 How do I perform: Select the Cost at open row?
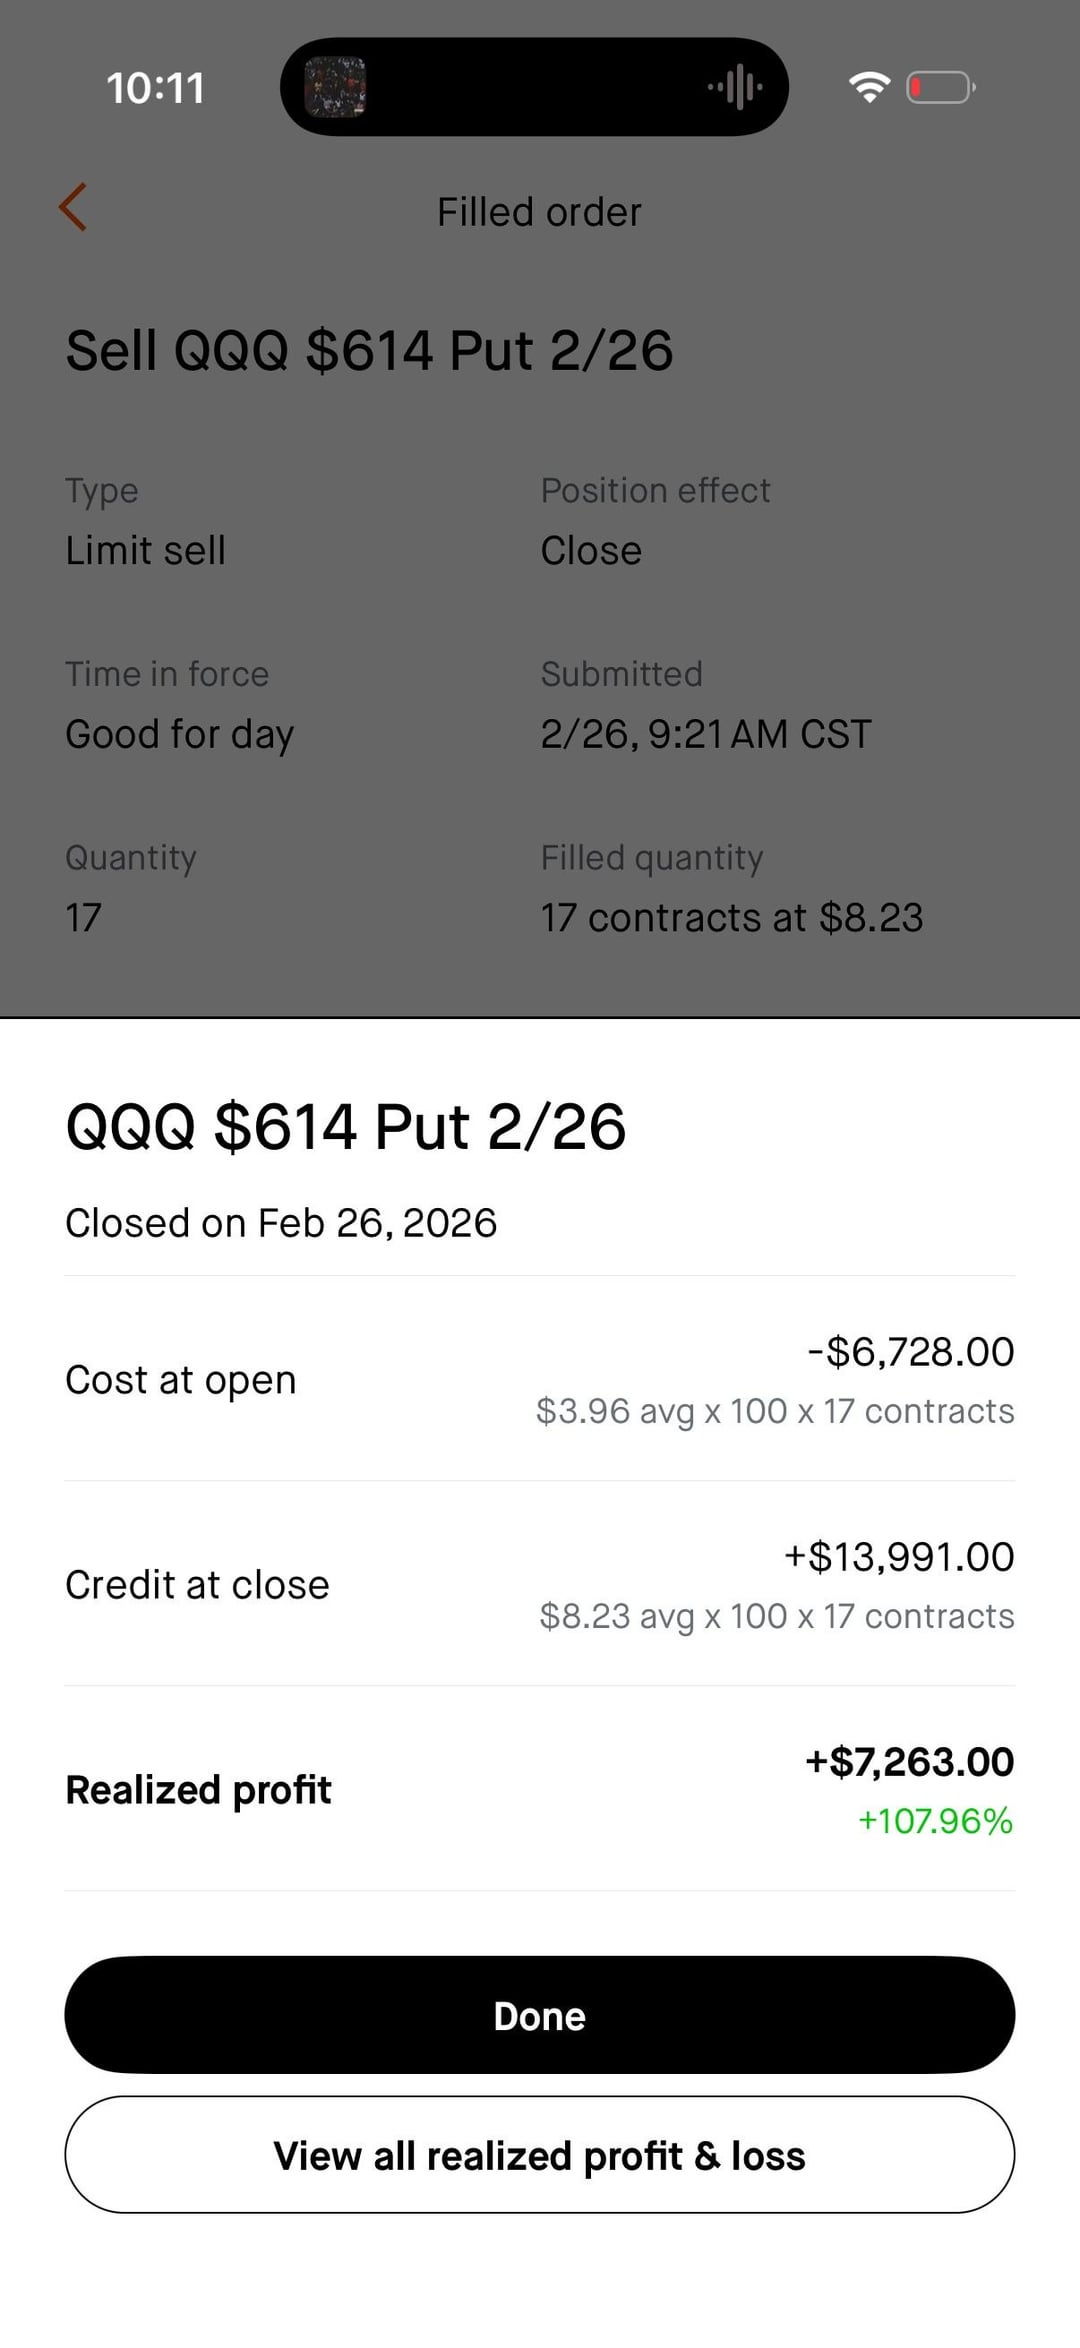(540, 1380)
